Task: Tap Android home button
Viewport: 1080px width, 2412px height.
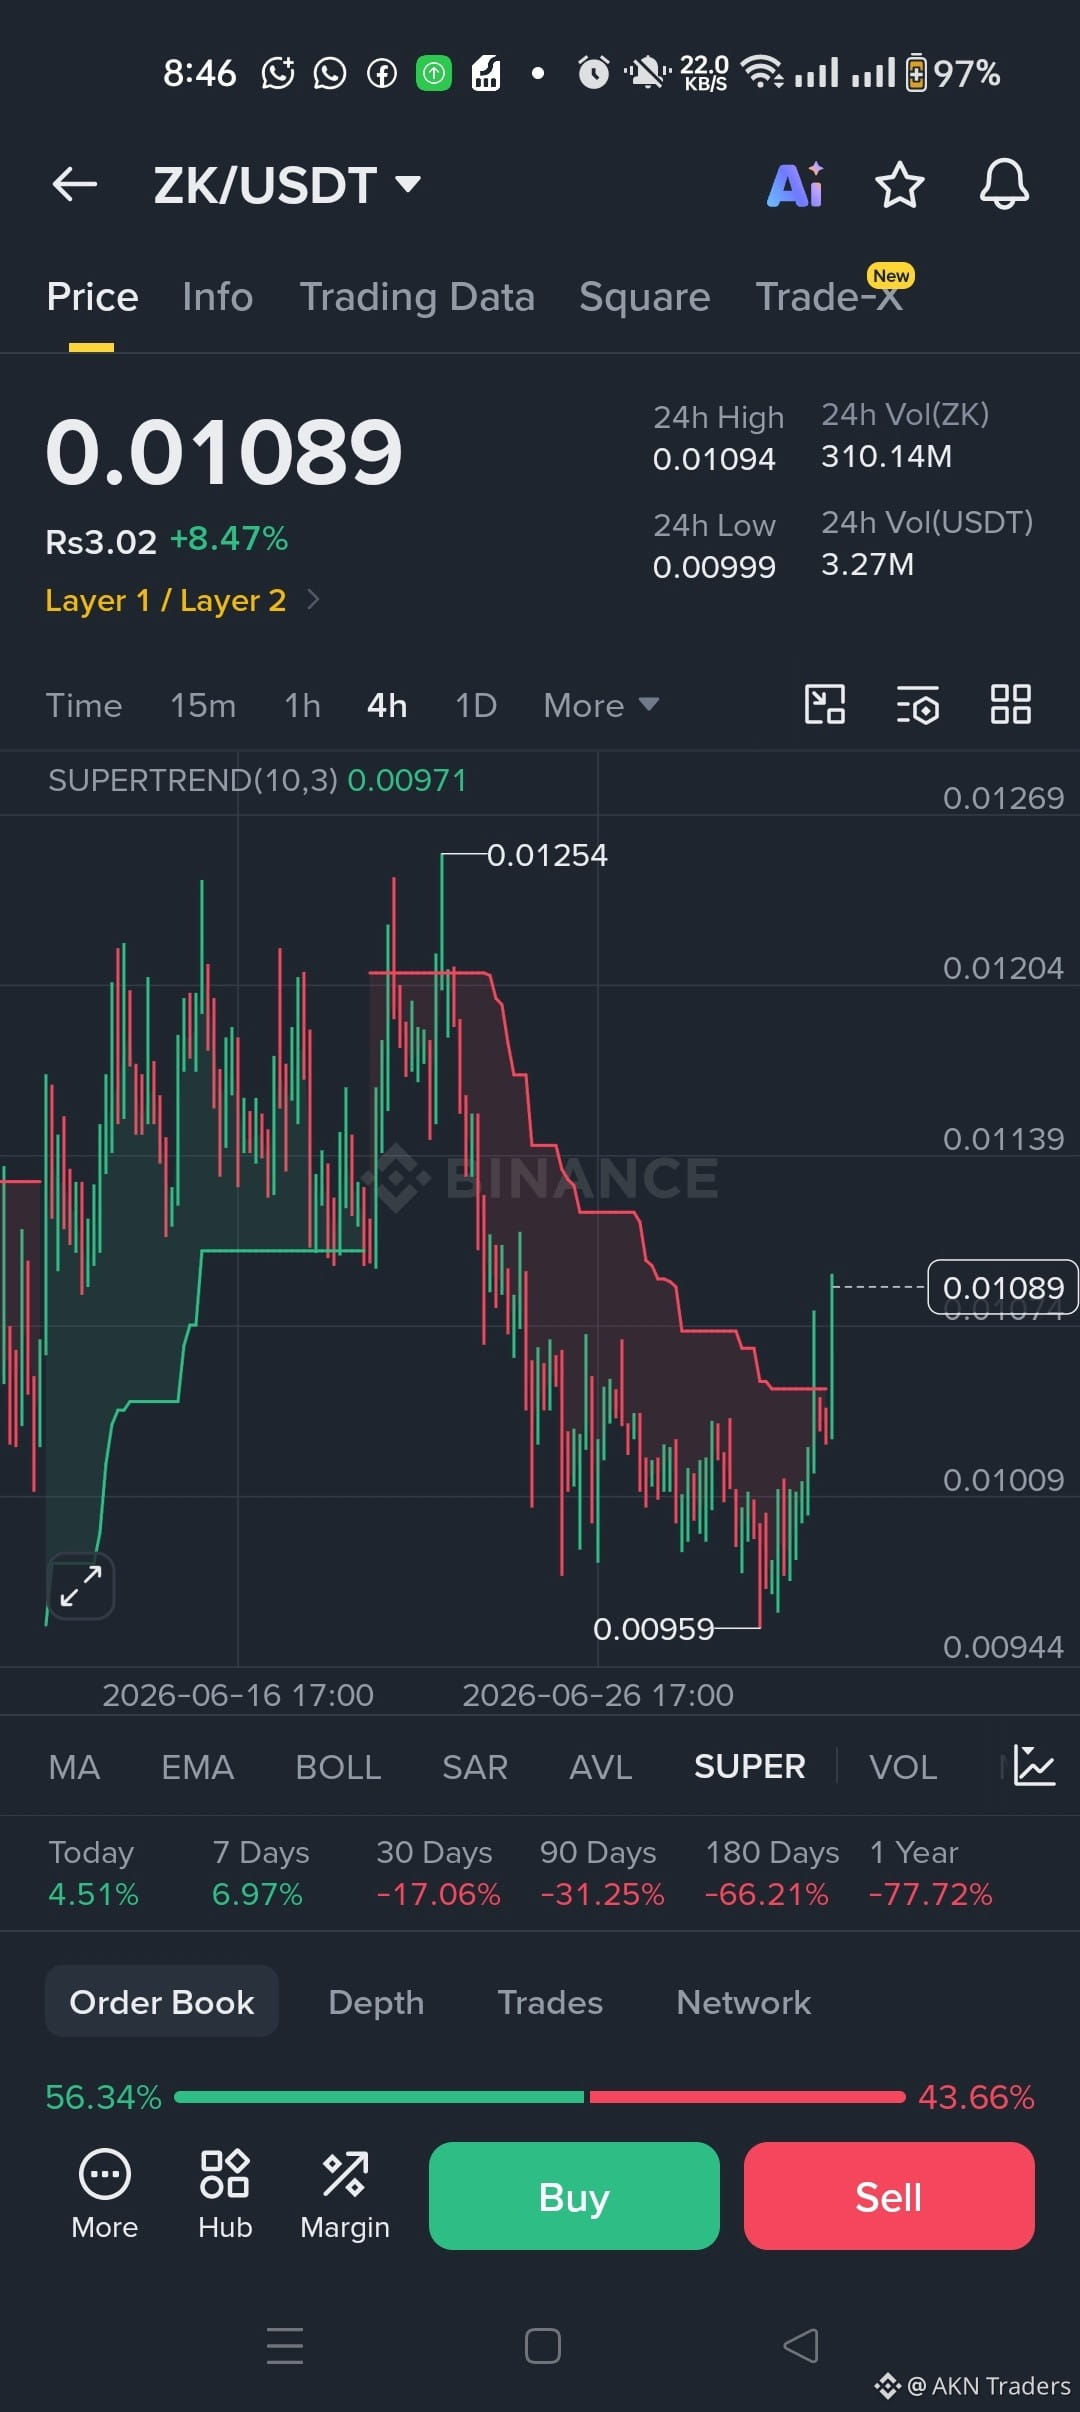Action: [542, 2346]
